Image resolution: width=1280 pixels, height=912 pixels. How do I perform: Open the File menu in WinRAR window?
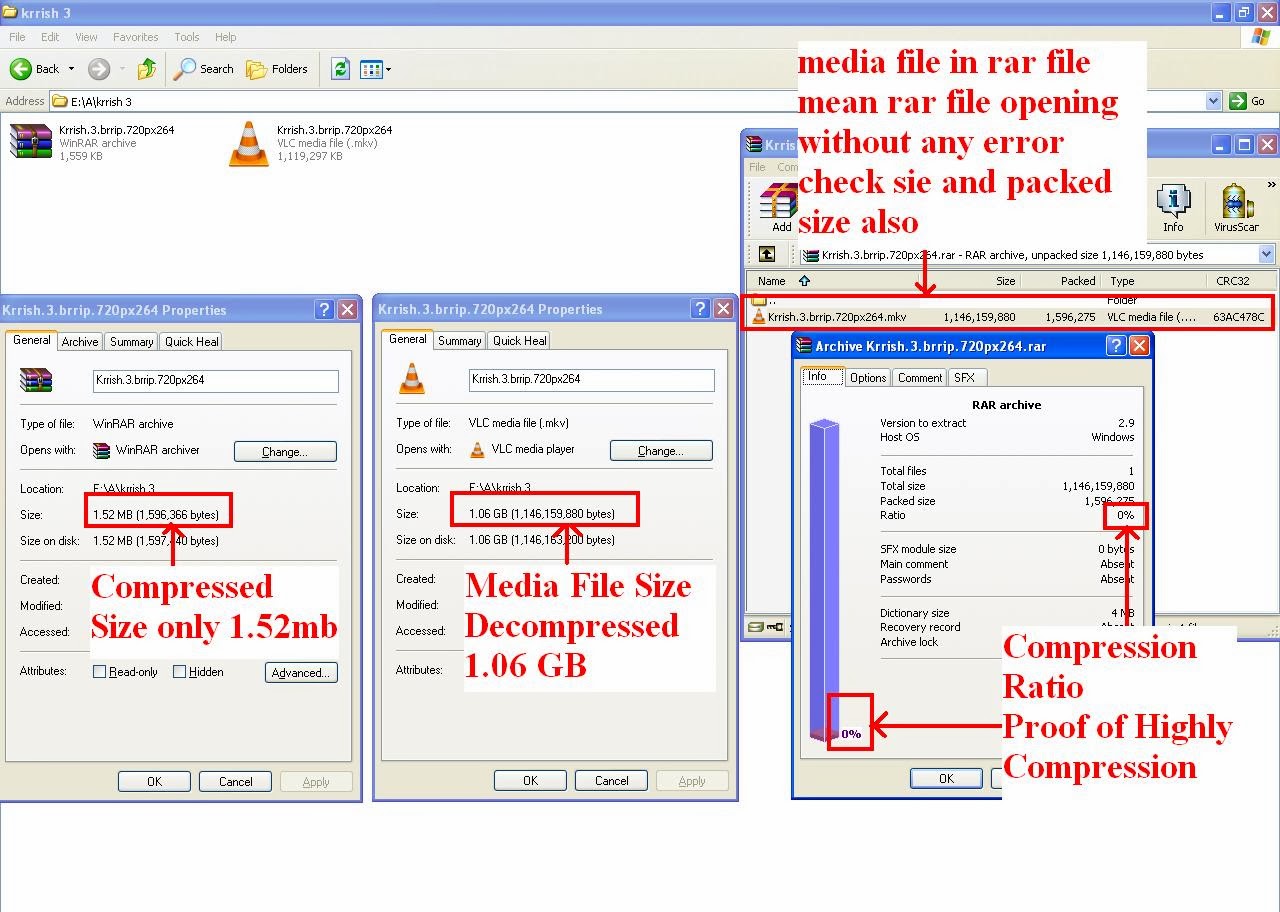[757, 167]
